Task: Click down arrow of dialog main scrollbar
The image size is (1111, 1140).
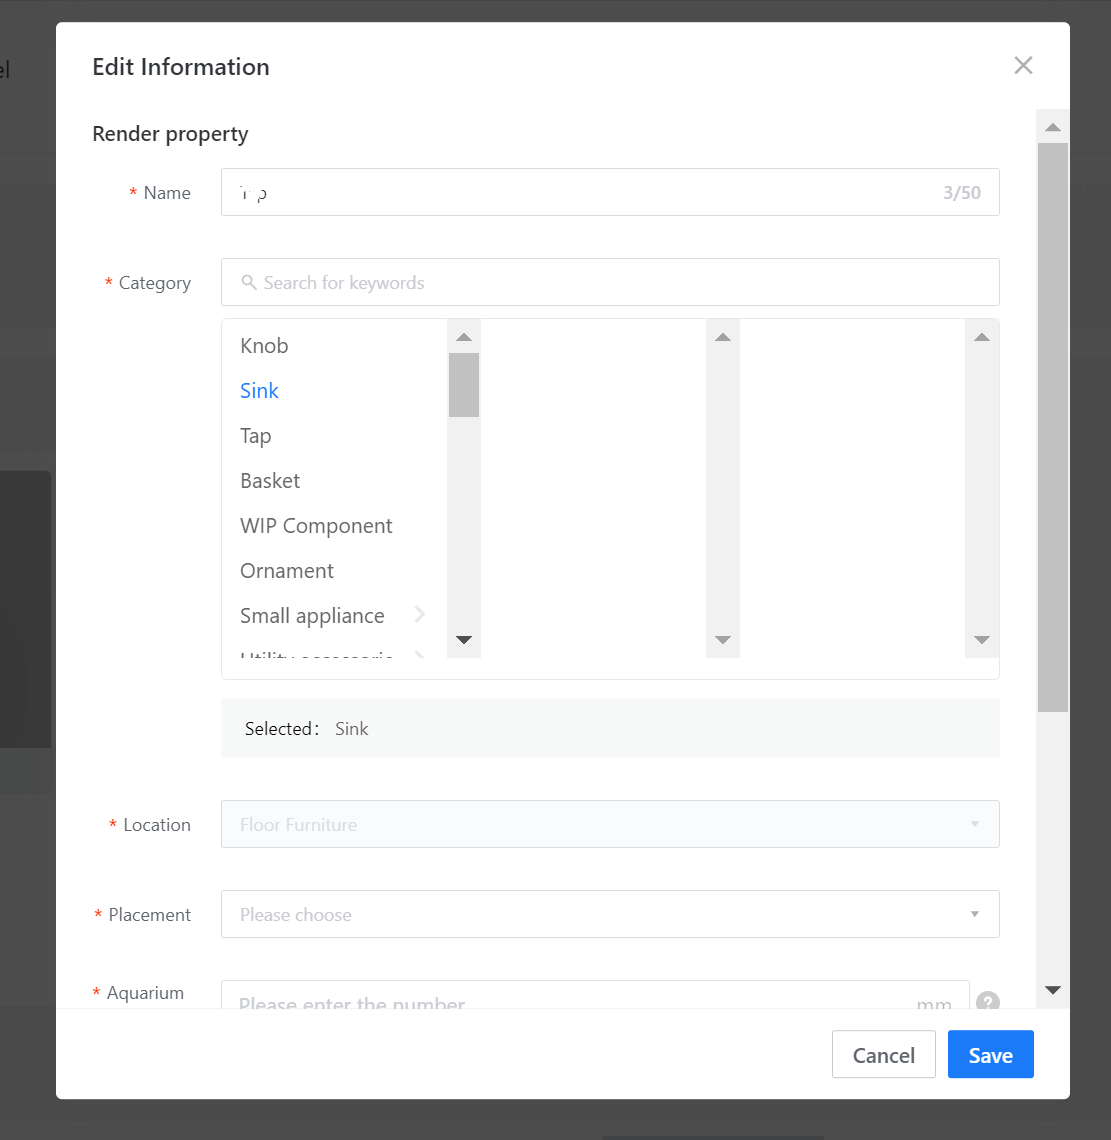Action: pos(1052,990)
